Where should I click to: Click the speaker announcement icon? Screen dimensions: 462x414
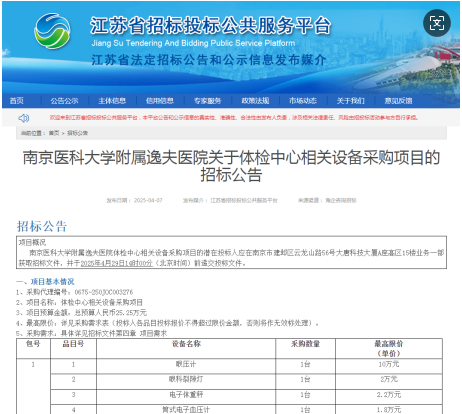[x=24, y=118]
